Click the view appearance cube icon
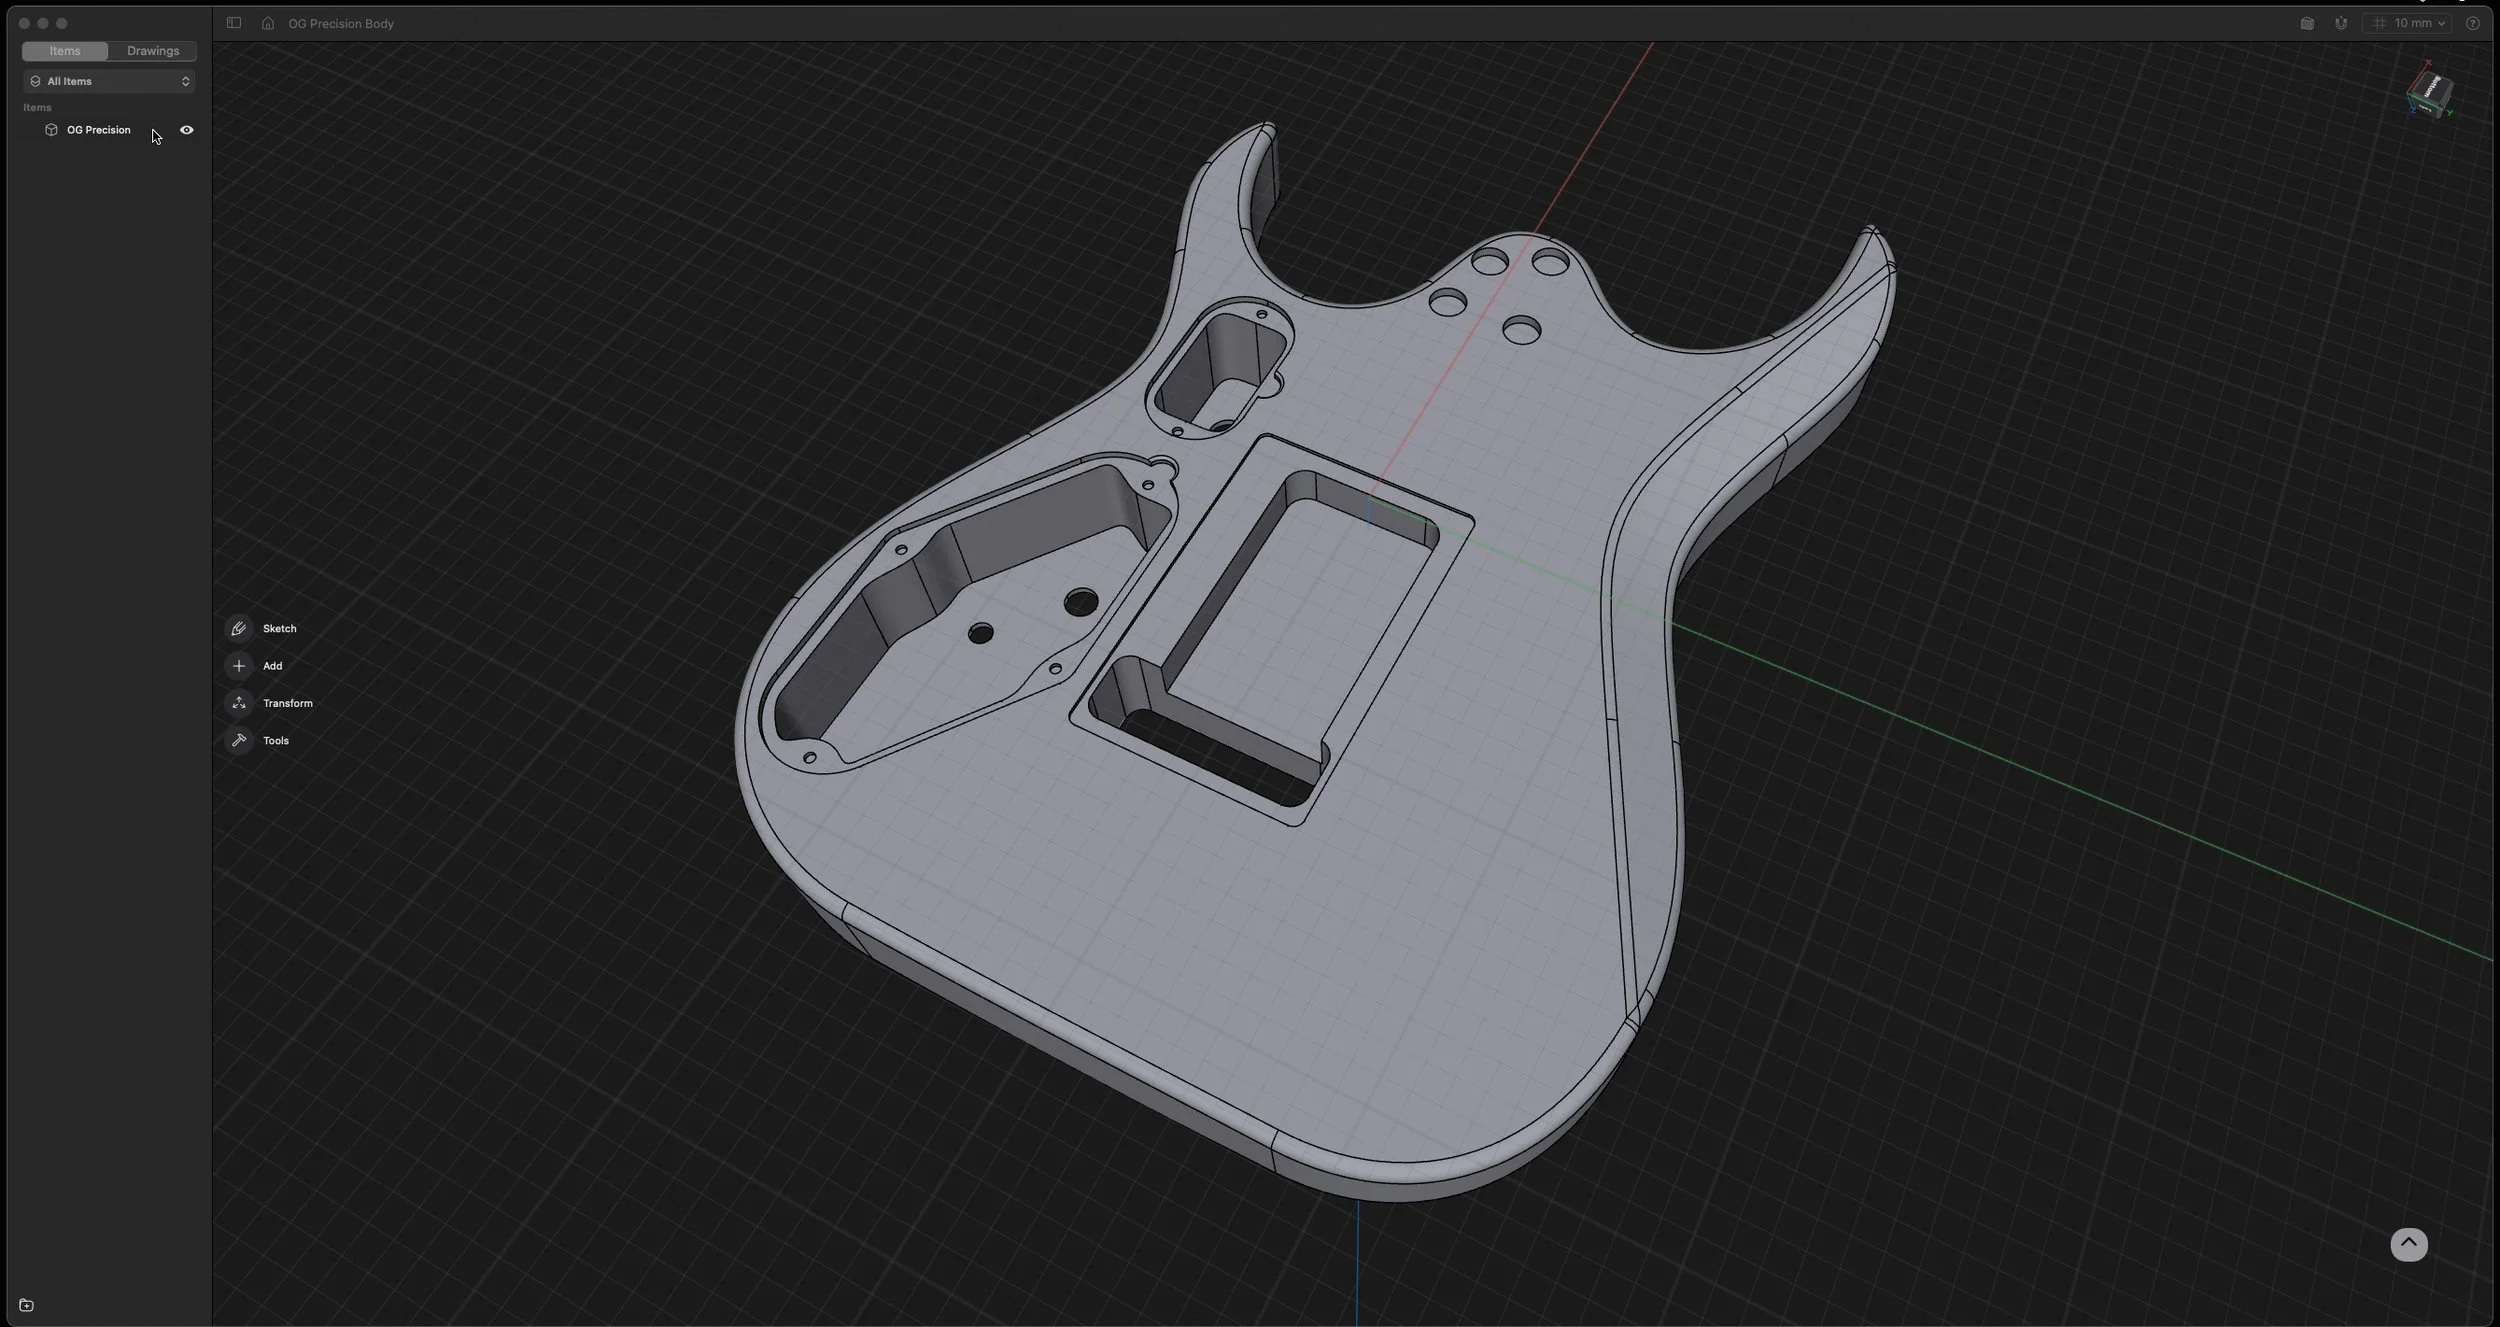 click(x=2307, y=23)
